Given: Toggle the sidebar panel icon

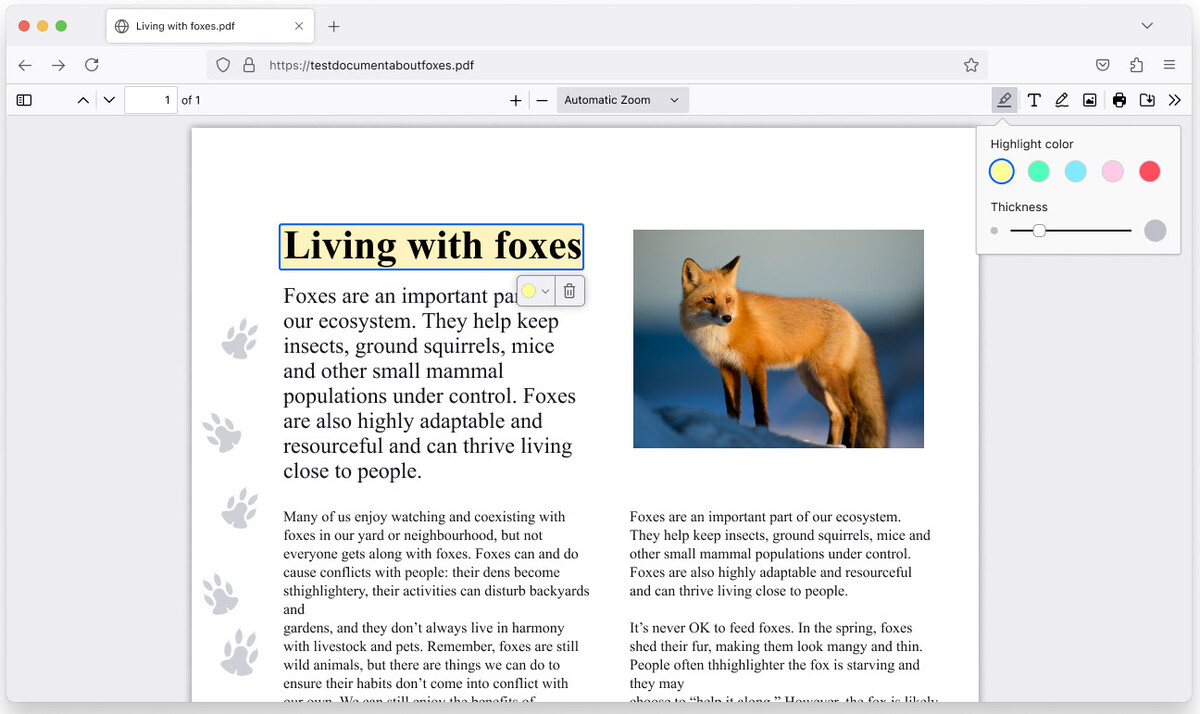Looking at the screenshot, I should [25, 100].
